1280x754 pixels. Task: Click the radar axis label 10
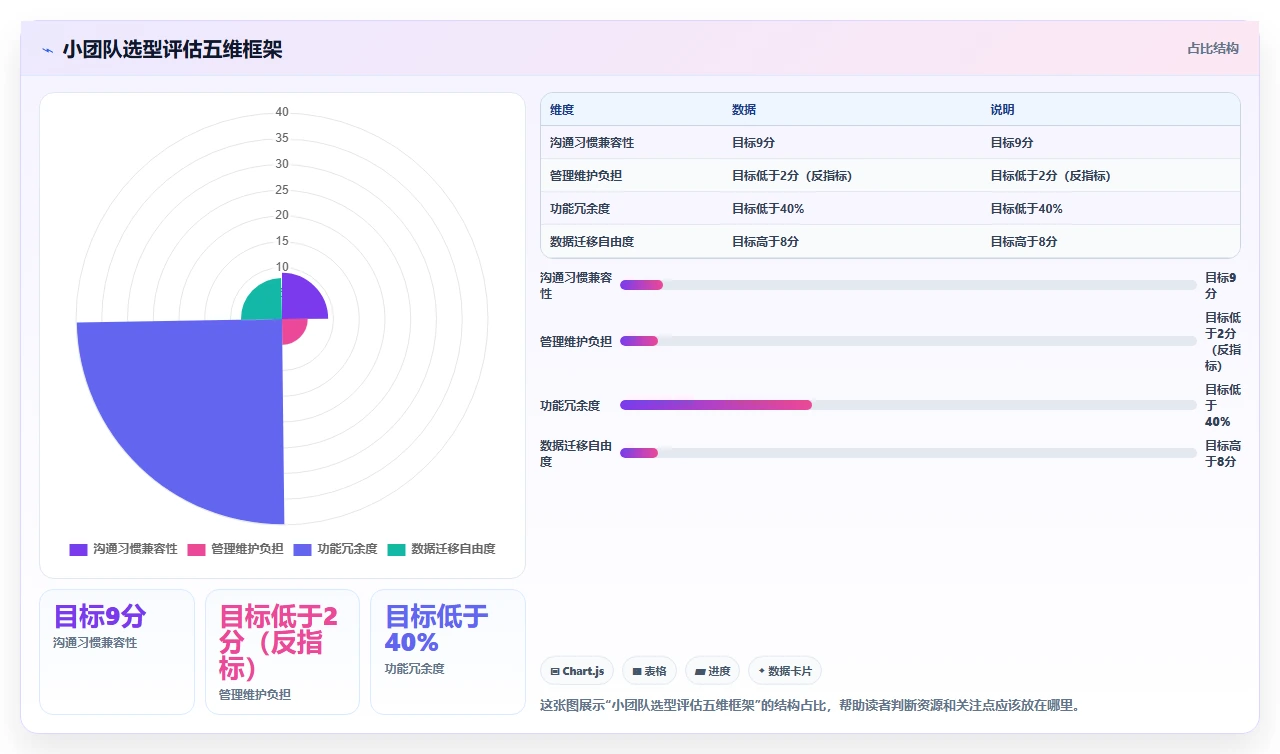[x=282, y=267]
